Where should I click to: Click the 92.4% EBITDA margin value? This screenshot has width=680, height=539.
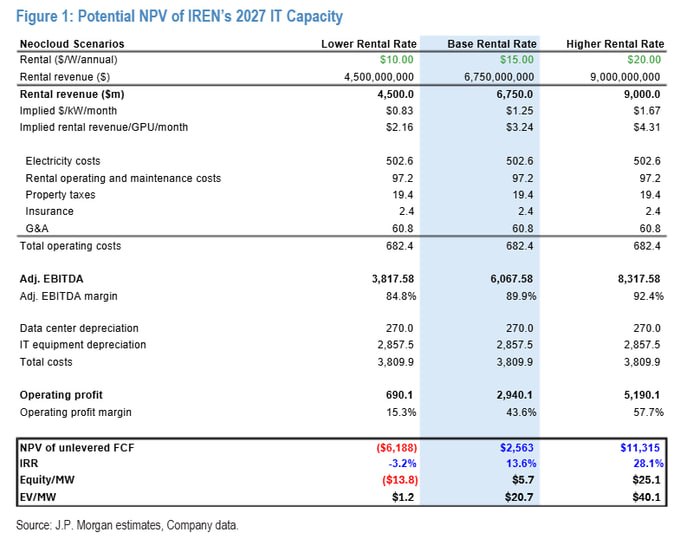tap(648, 296)
